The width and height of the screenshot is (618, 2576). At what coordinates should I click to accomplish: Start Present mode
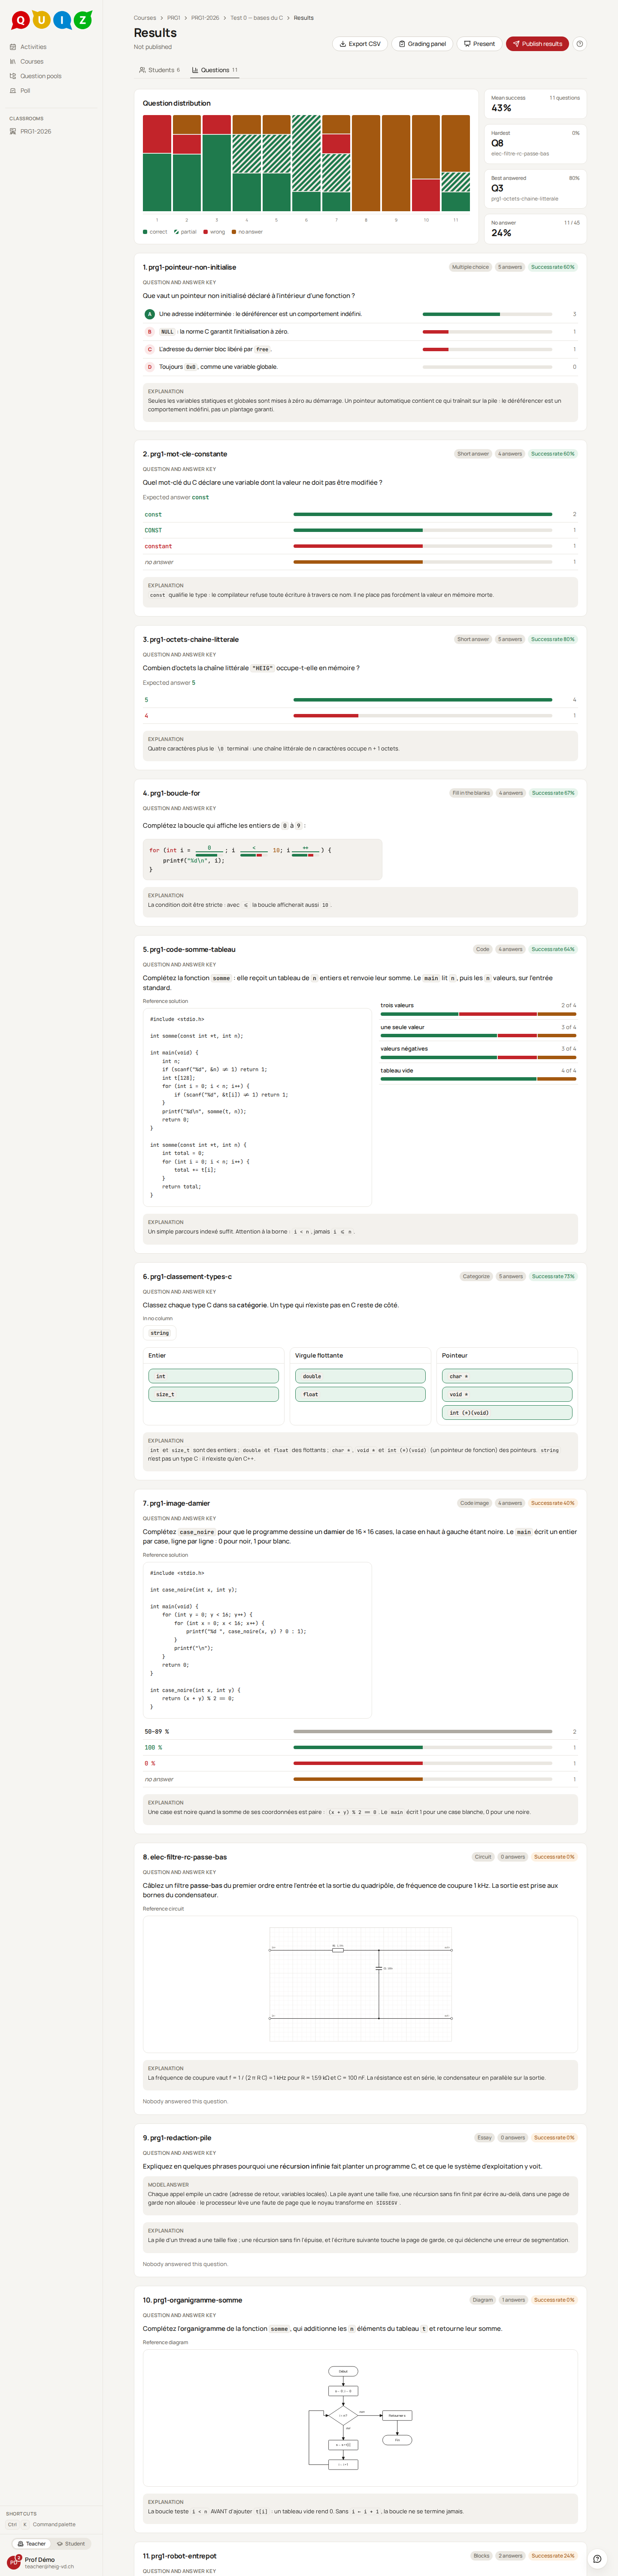479,44
